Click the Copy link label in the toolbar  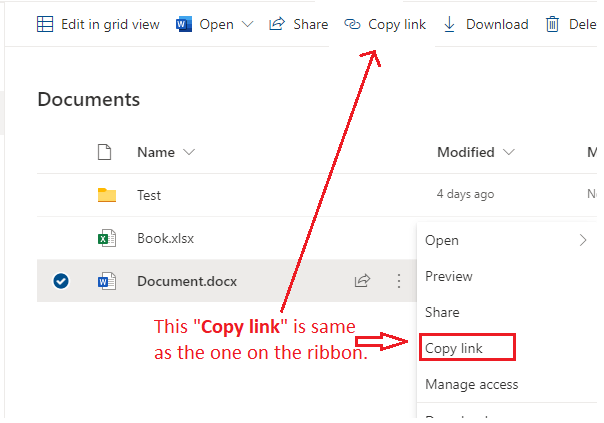pyautogui.click(x=397, y=25)
